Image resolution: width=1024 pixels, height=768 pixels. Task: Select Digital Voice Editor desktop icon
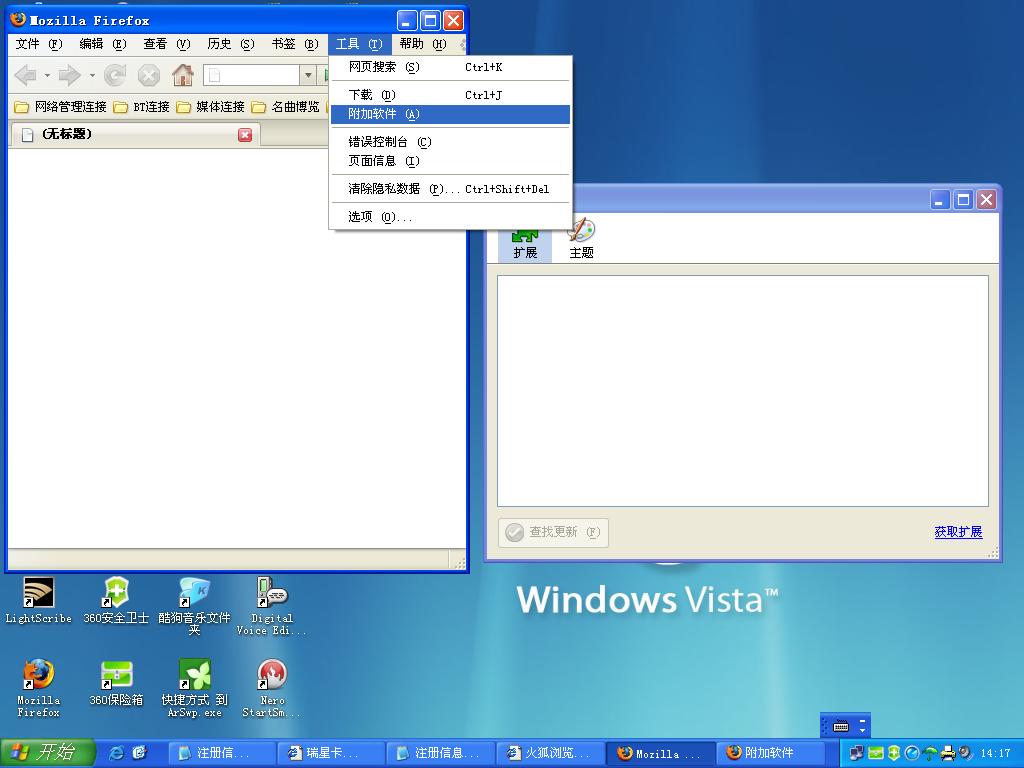coord(272,607)
